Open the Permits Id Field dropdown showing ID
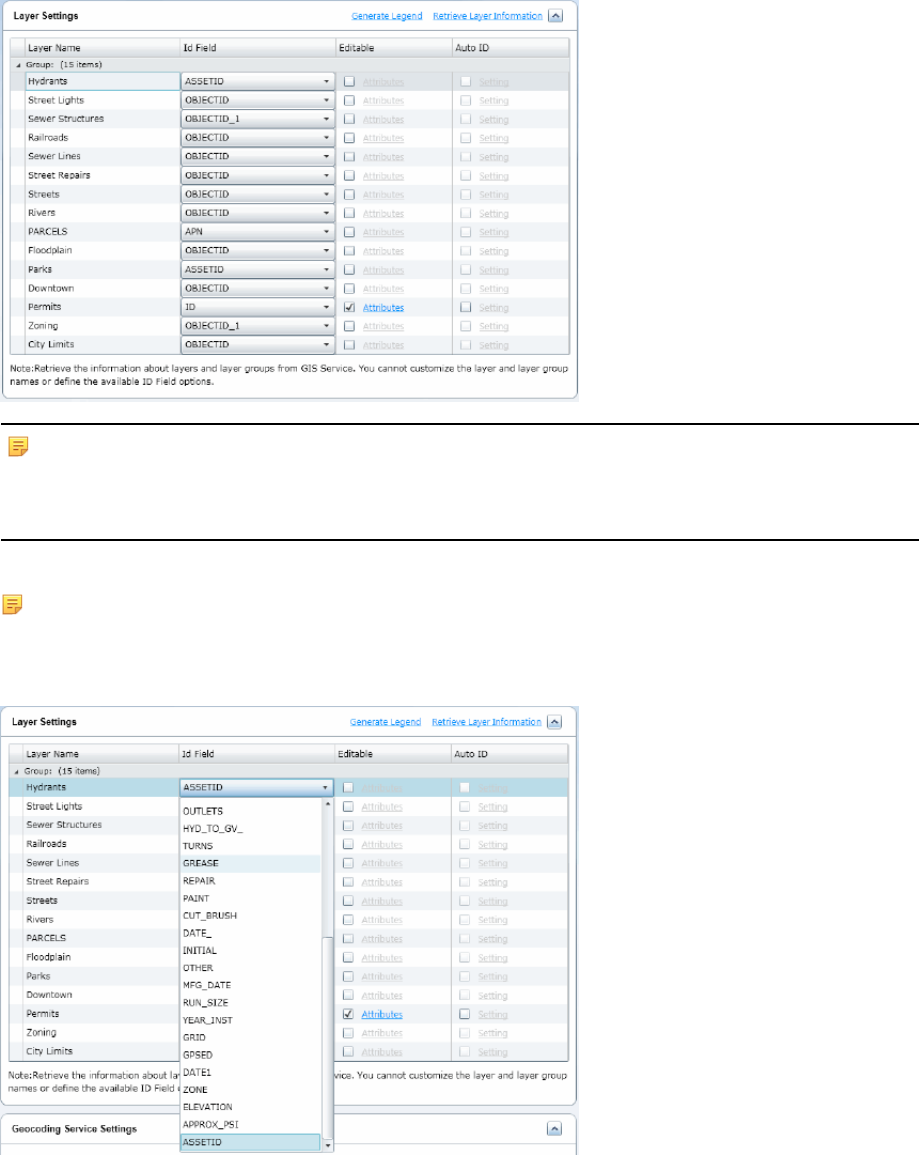Screen dimensions: 919x1155 [x=258, y=307]
